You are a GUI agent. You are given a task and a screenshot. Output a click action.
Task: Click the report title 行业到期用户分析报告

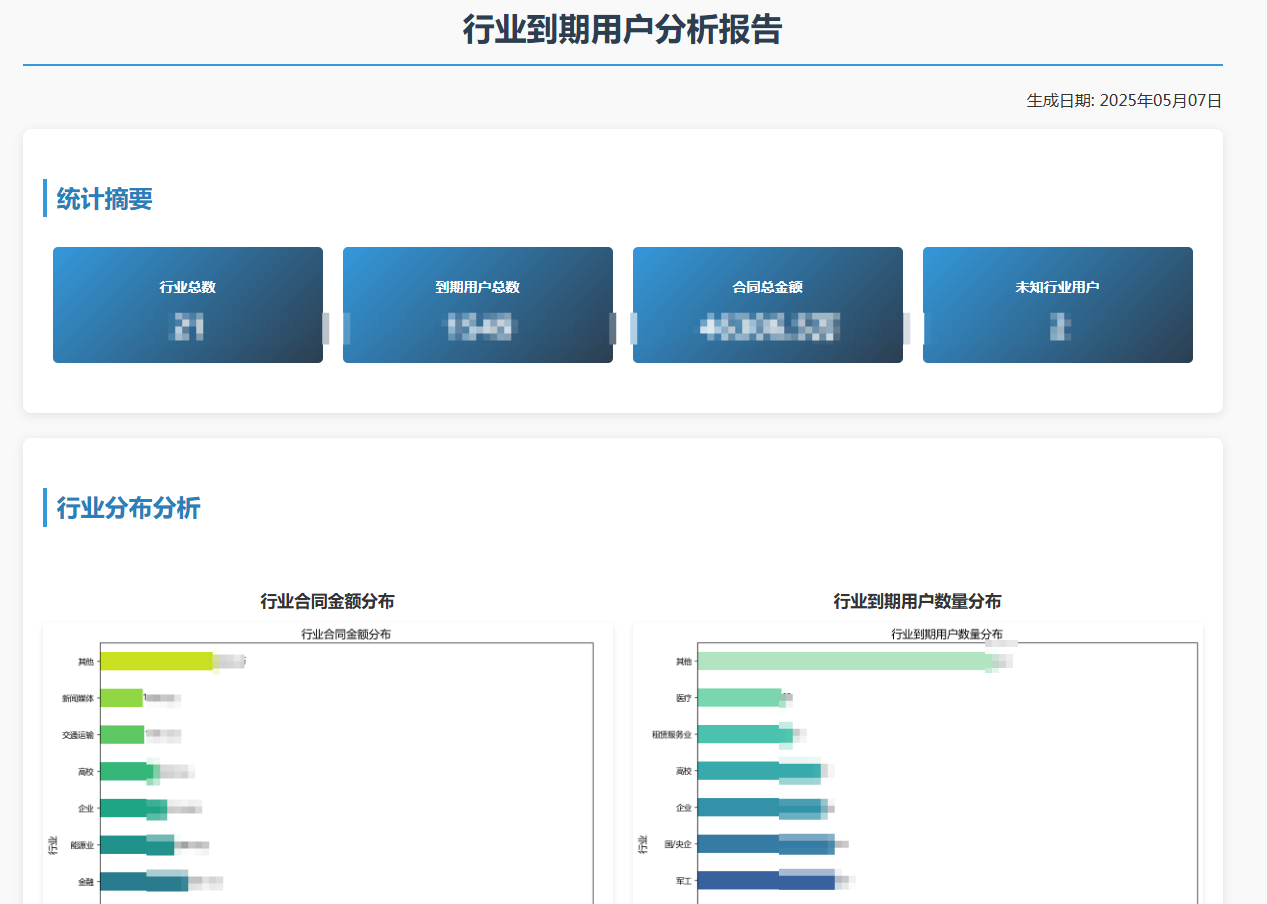click(x=622, y=30)
